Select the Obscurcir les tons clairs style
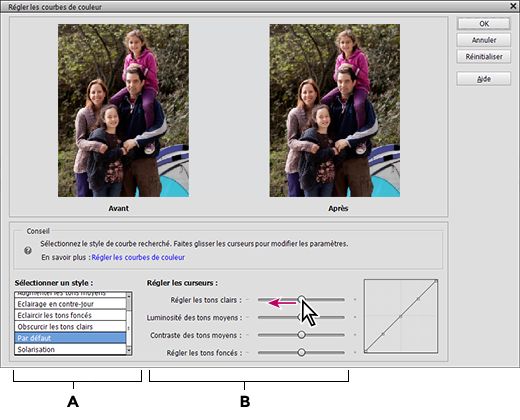This screenshot has height=420, width=520. pos(70,327)
